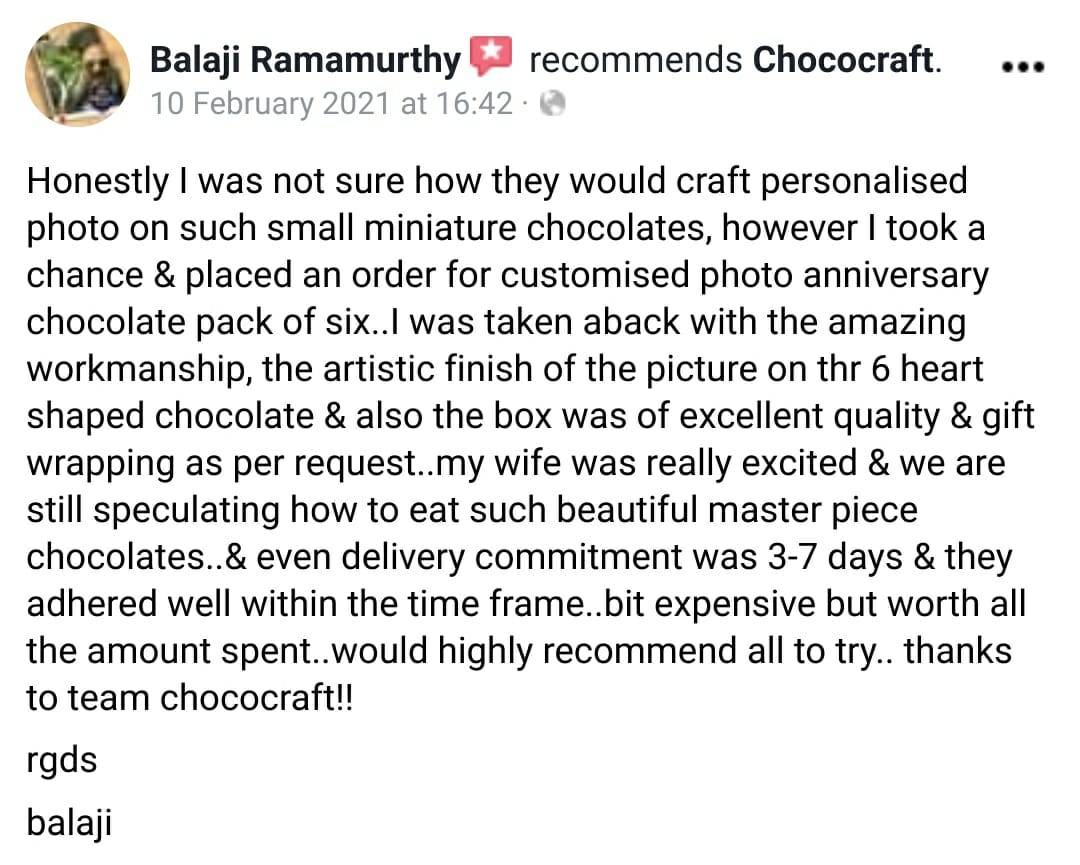Click the text 'delivery commitment was 3-7 days'
The height and width of the screenshot is (865, 1080).
[622, 556]
